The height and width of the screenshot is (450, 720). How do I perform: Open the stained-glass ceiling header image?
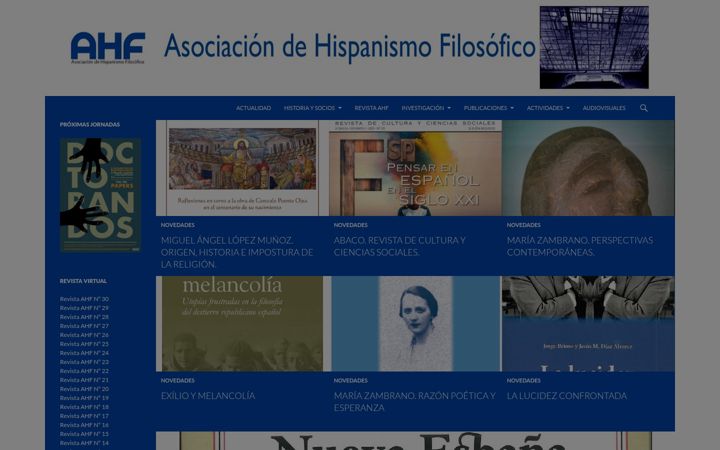(x=594, y=47)
